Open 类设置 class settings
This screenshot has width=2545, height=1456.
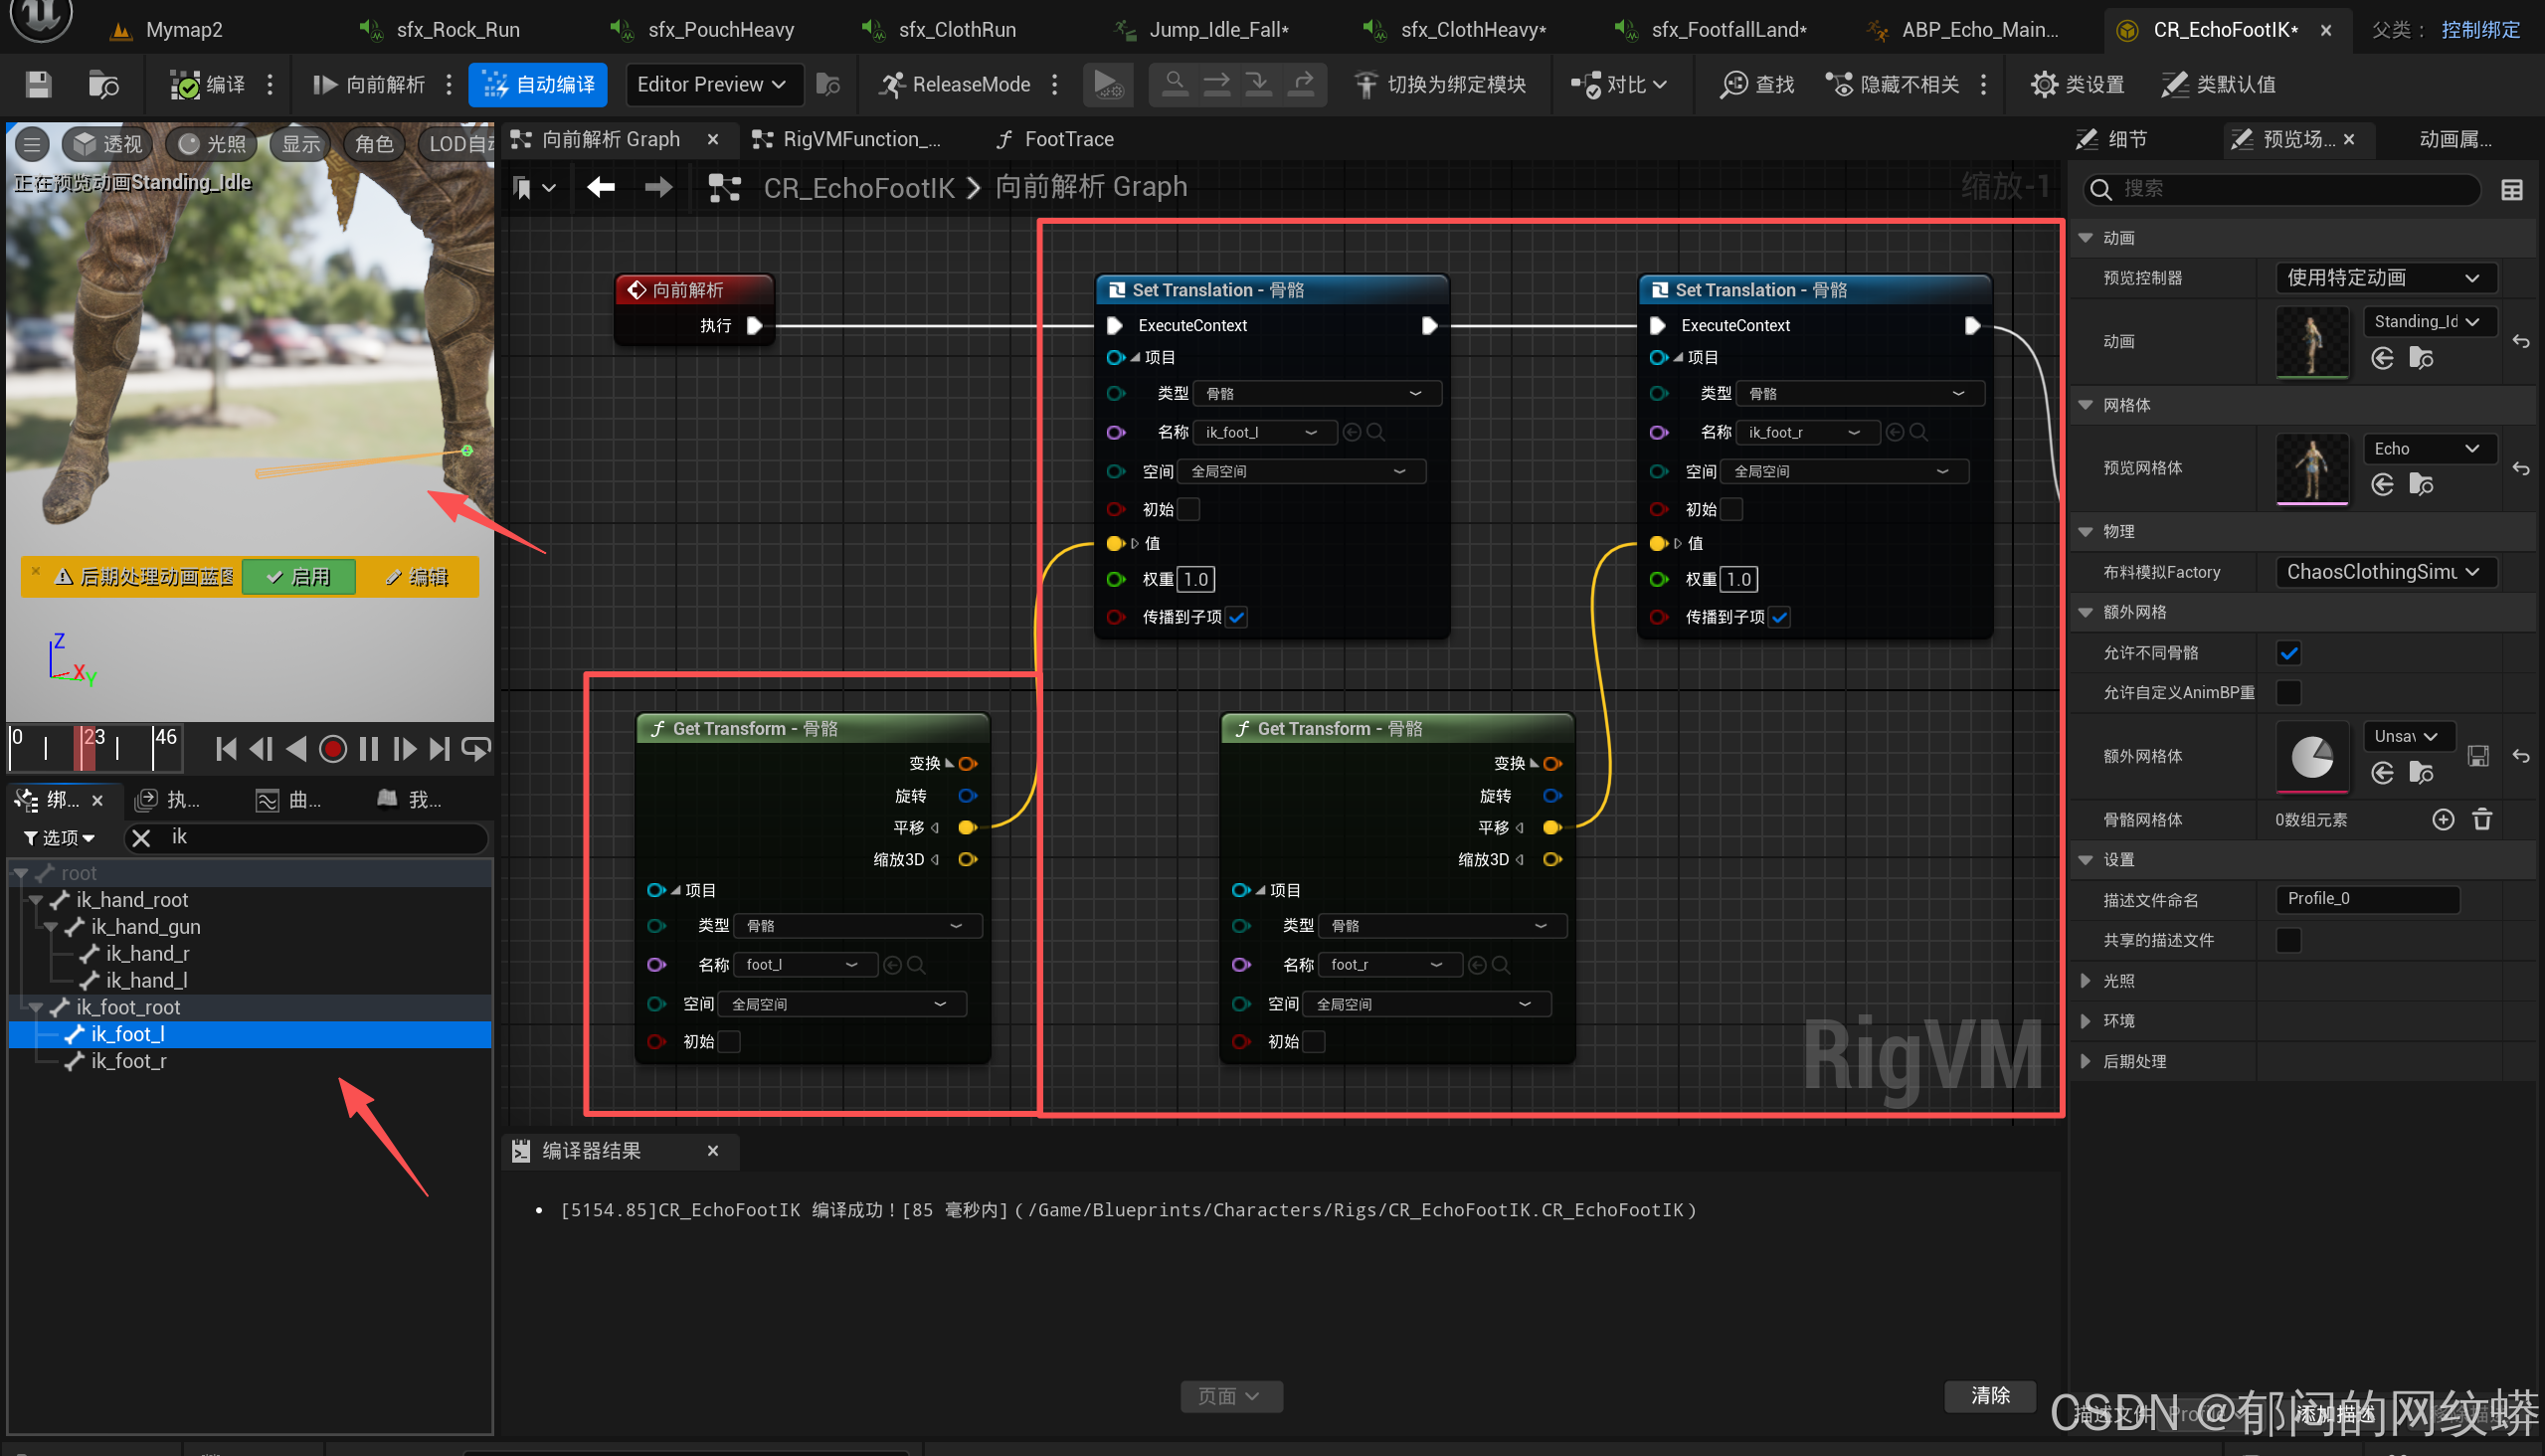[x=2078, y=84]
